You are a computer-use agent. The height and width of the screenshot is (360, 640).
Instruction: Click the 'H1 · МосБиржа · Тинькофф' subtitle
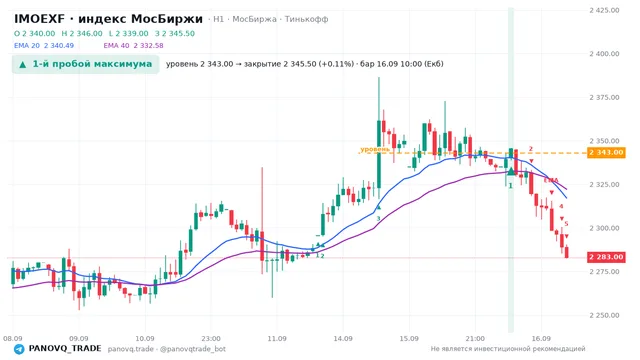[271, 19]
